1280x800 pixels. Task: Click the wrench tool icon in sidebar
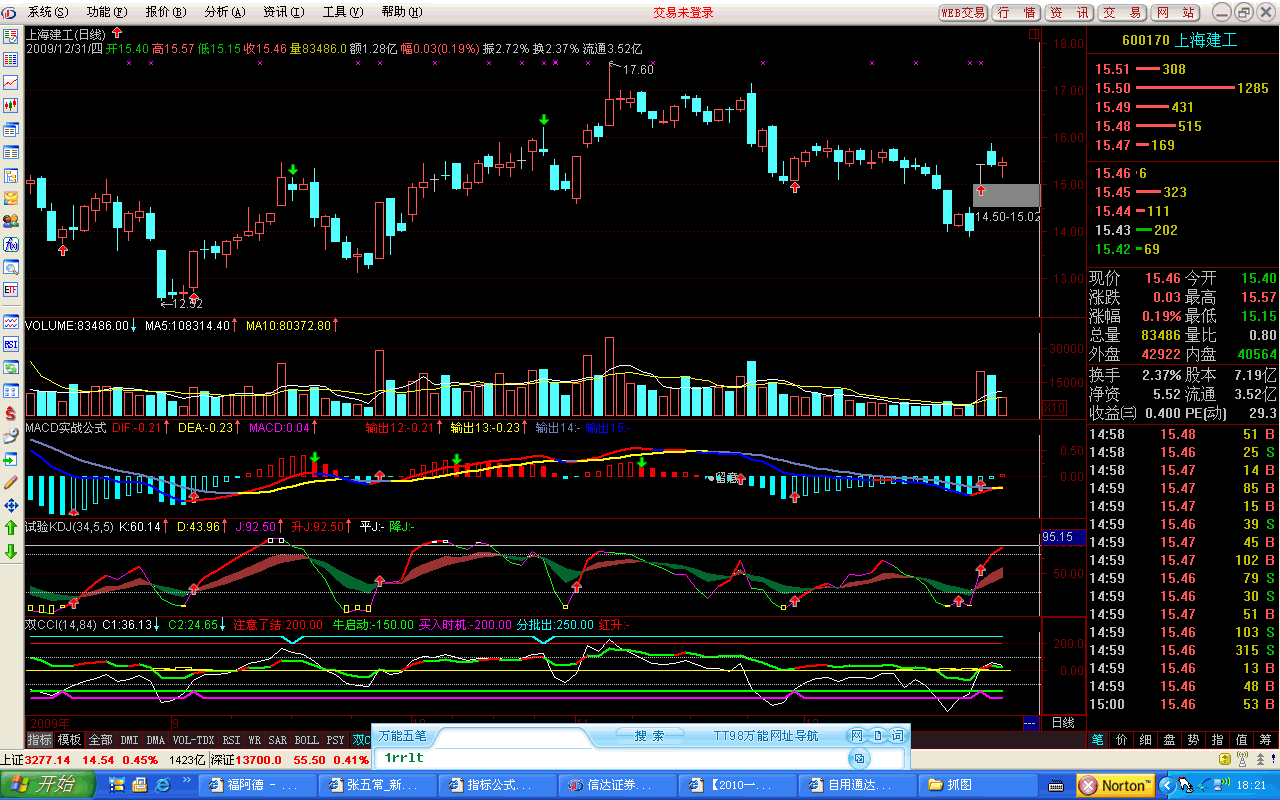pyautogui.click(x=11, y=436)
